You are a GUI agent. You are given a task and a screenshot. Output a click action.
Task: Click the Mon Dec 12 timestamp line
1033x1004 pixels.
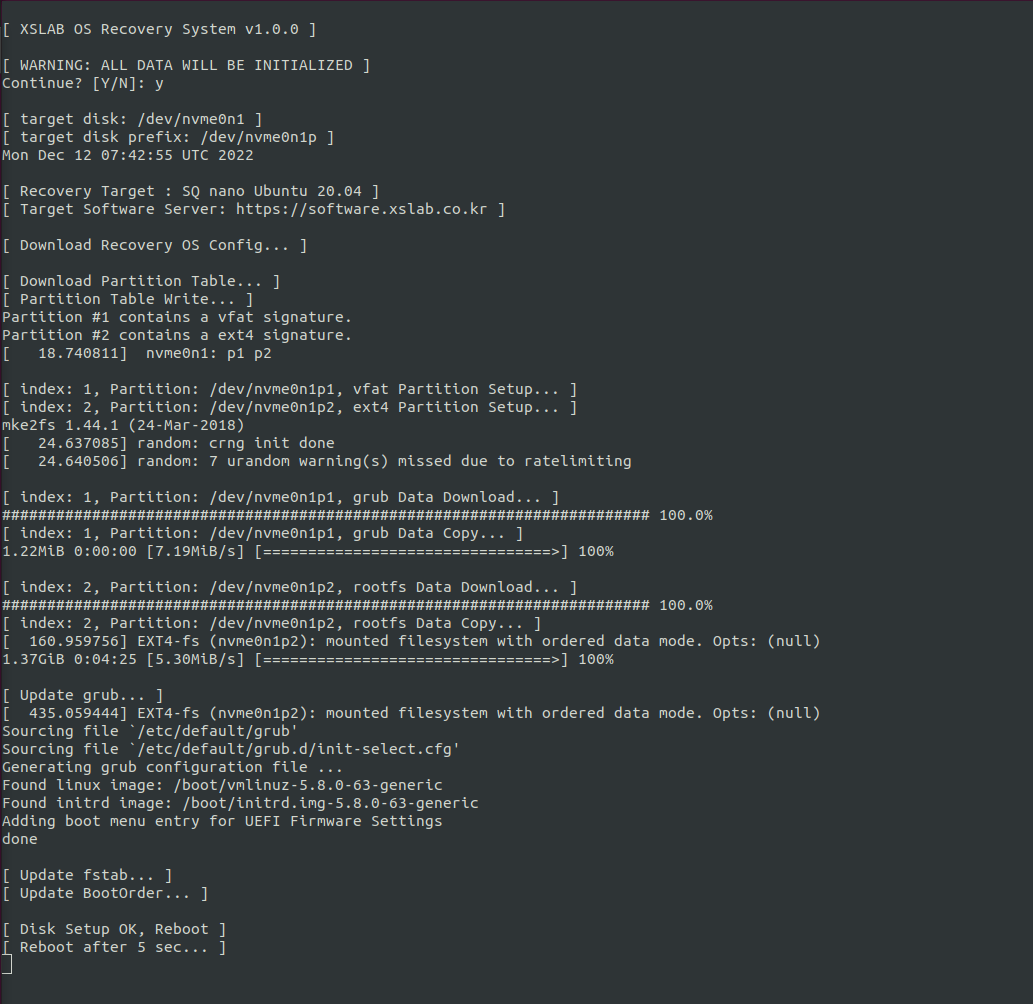click(x=127, y=155)
